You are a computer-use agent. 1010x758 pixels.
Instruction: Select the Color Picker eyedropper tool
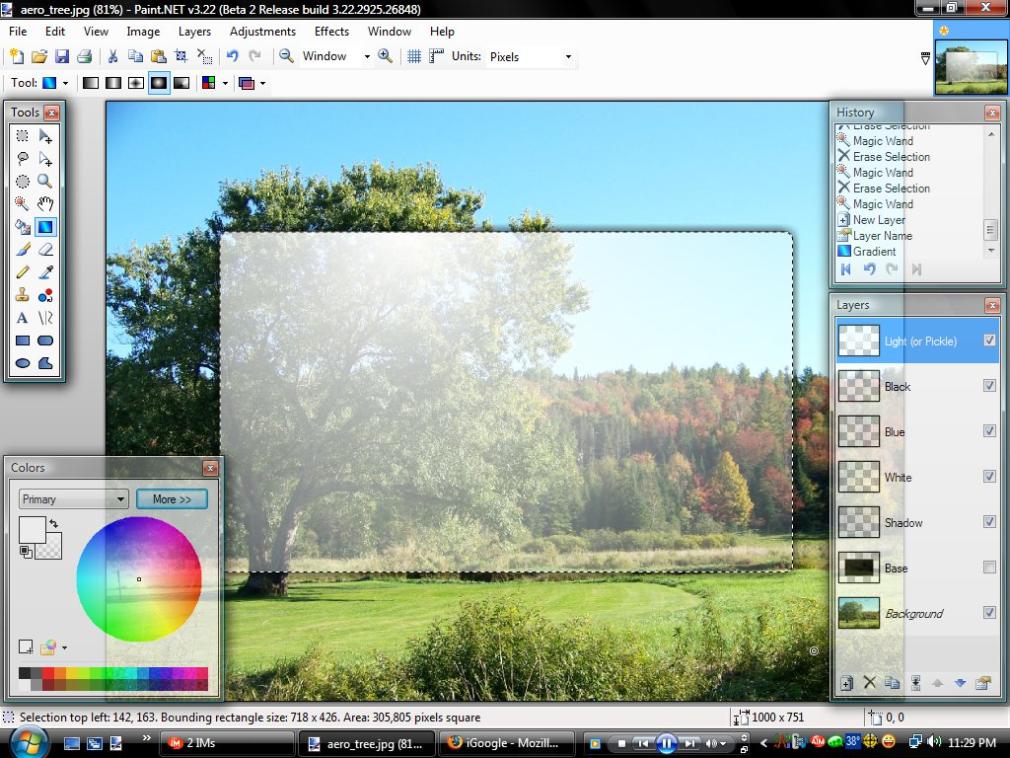click(x=45, y=272)
